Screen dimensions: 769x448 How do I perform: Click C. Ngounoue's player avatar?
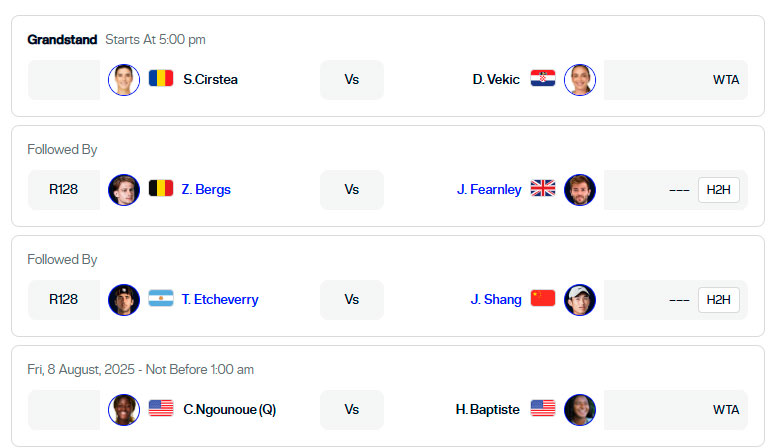pyautogui.click(x=124, y=410)
